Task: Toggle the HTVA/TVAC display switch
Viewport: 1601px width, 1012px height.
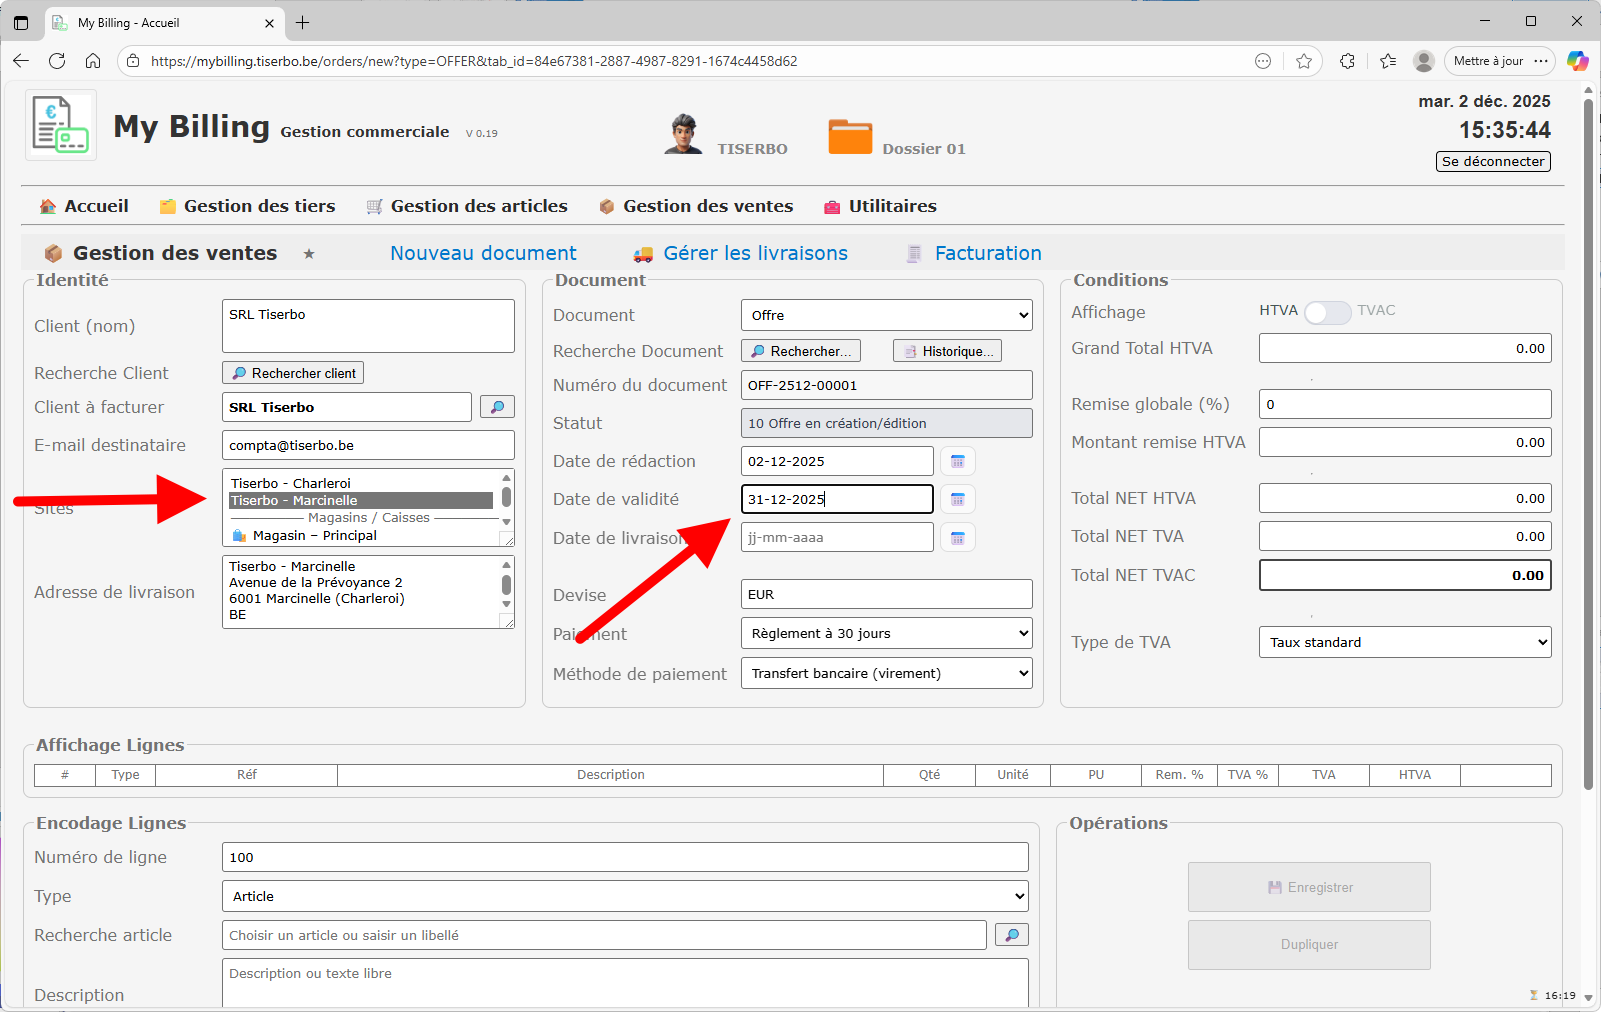Action: click(x=1327, y=312)
